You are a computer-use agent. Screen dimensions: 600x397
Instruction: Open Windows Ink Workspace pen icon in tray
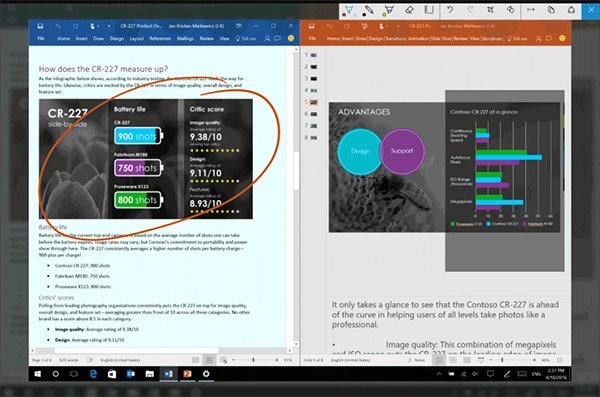click(x=507, y=374)
